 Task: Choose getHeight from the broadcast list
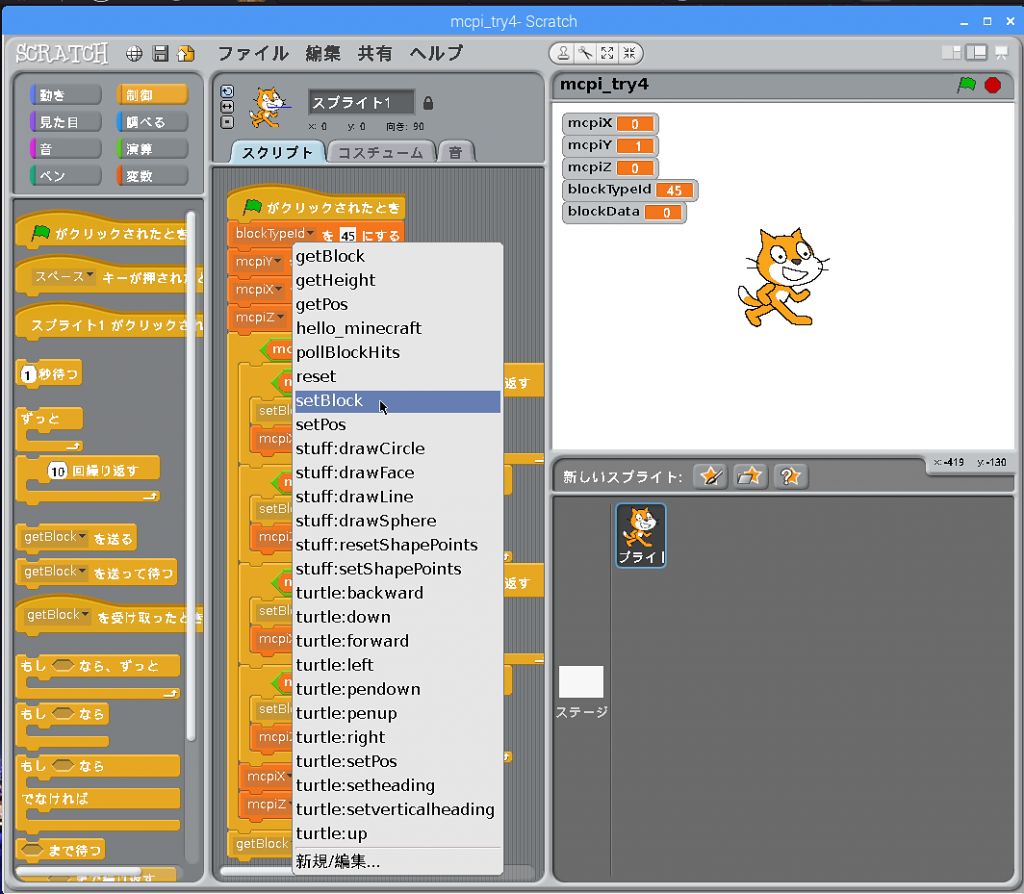coord(397,280)
